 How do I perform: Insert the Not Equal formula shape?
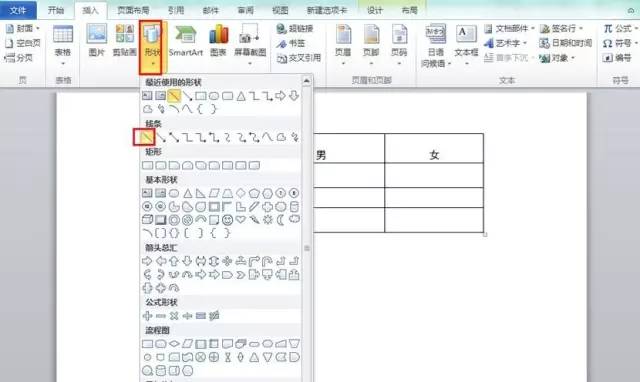point(214,315)
